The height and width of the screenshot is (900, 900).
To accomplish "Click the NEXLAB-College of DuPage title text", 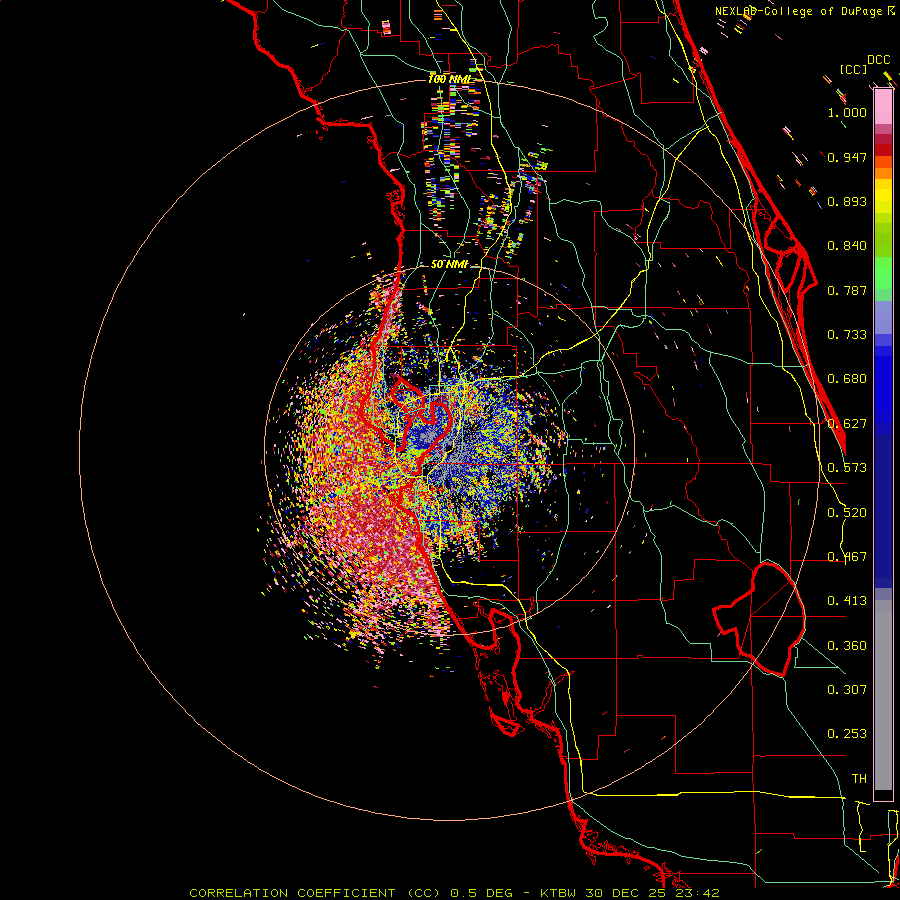I will click(801, 11).
